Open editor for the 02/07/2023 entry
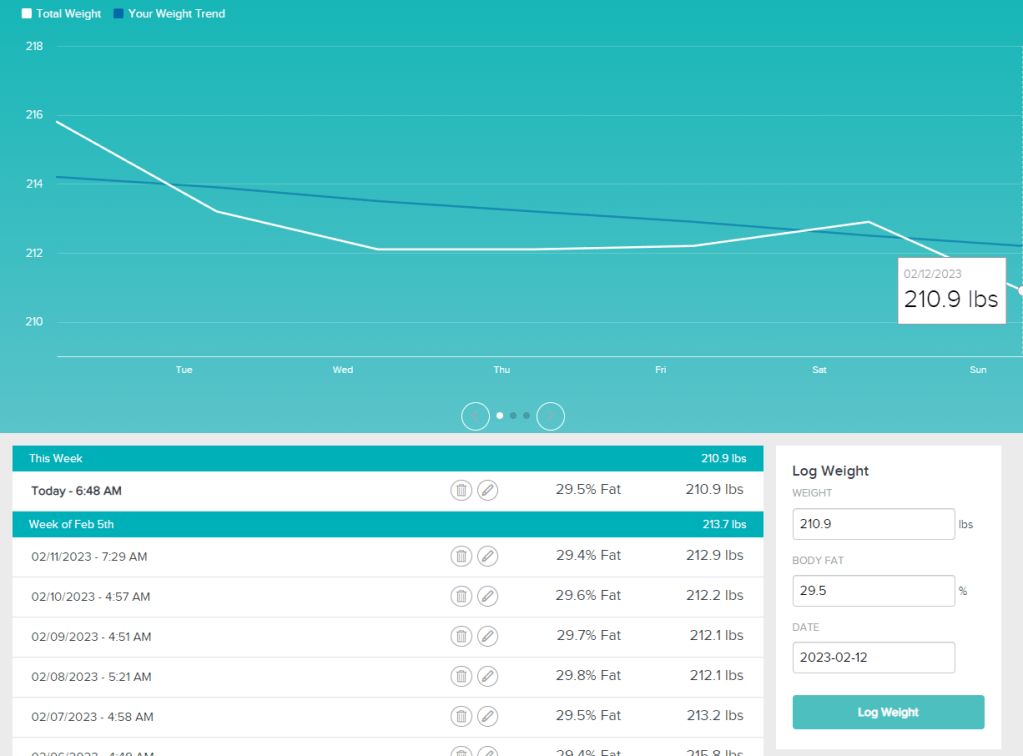The image size is (1023, 756). pos(487,716)
